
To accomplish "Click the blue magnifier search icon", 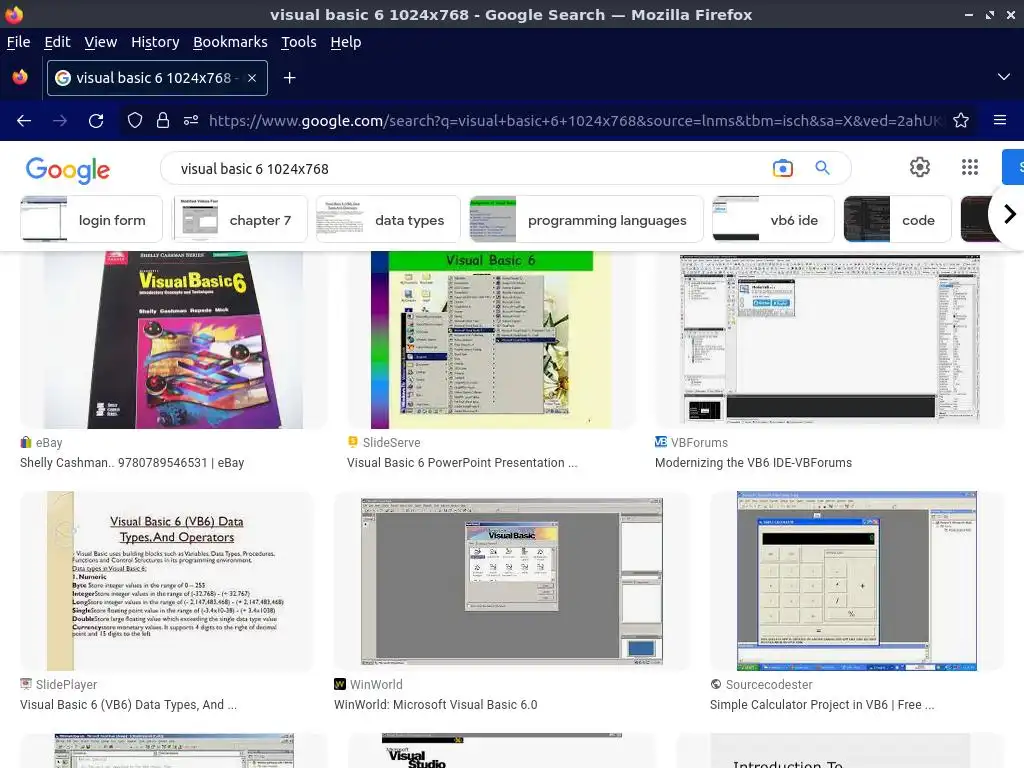I will [822, 168].
